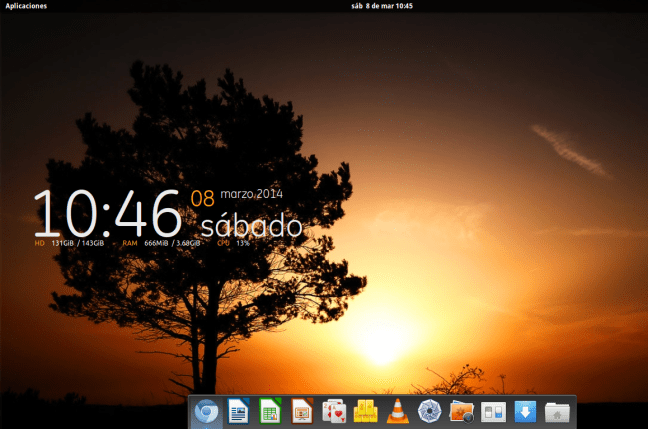The height and width of the screenshot is (429, 648).
Task: Open LibreOffice Writer from the dock
Action: pyautogui.click(x=238, y=411)
